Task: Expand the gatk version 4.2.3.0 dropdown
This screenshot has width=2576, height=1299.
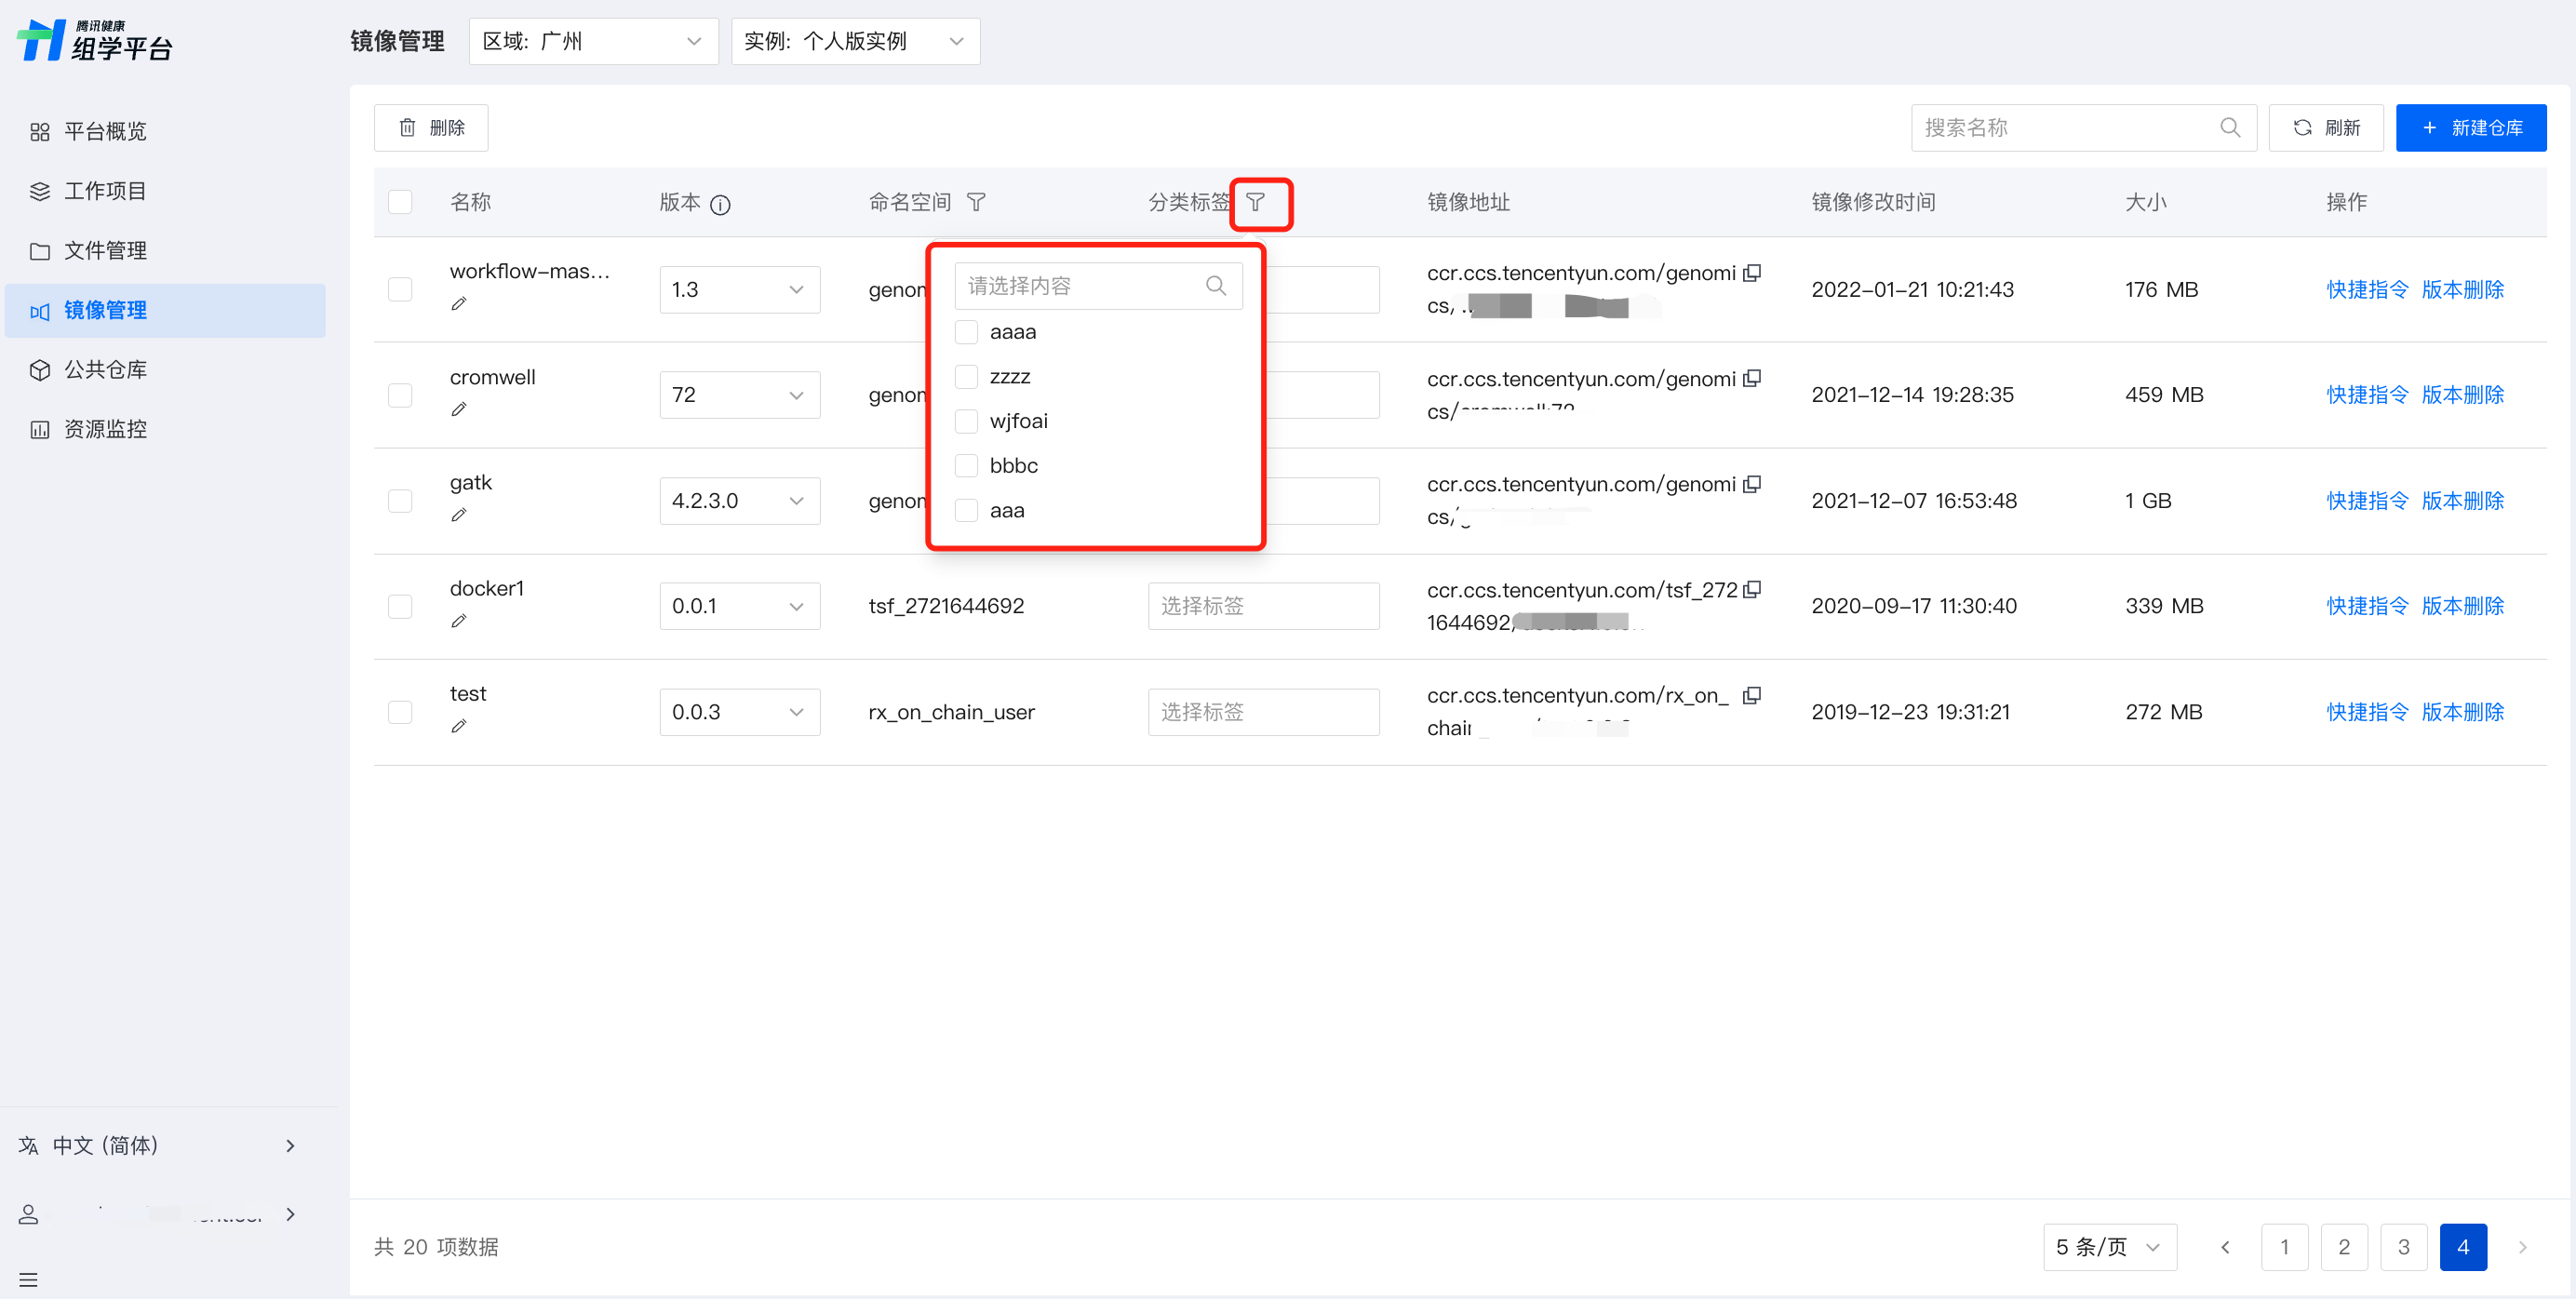Action: (739, 501)
